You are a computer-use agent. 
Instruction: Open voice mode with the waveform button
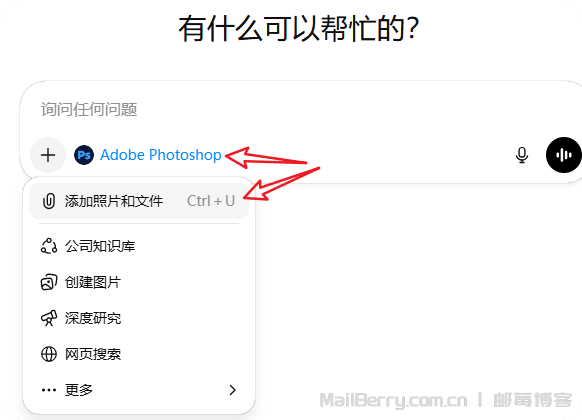coord(563,155)
